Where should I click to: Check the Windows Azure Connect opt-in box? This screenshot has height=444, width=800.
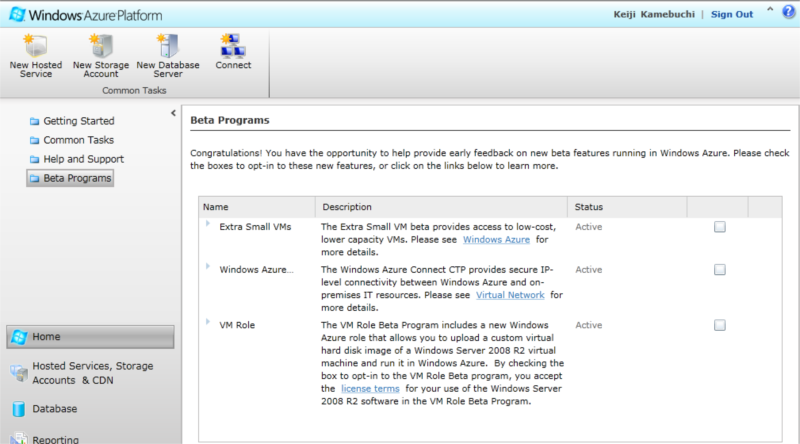(x=719, y=270)
